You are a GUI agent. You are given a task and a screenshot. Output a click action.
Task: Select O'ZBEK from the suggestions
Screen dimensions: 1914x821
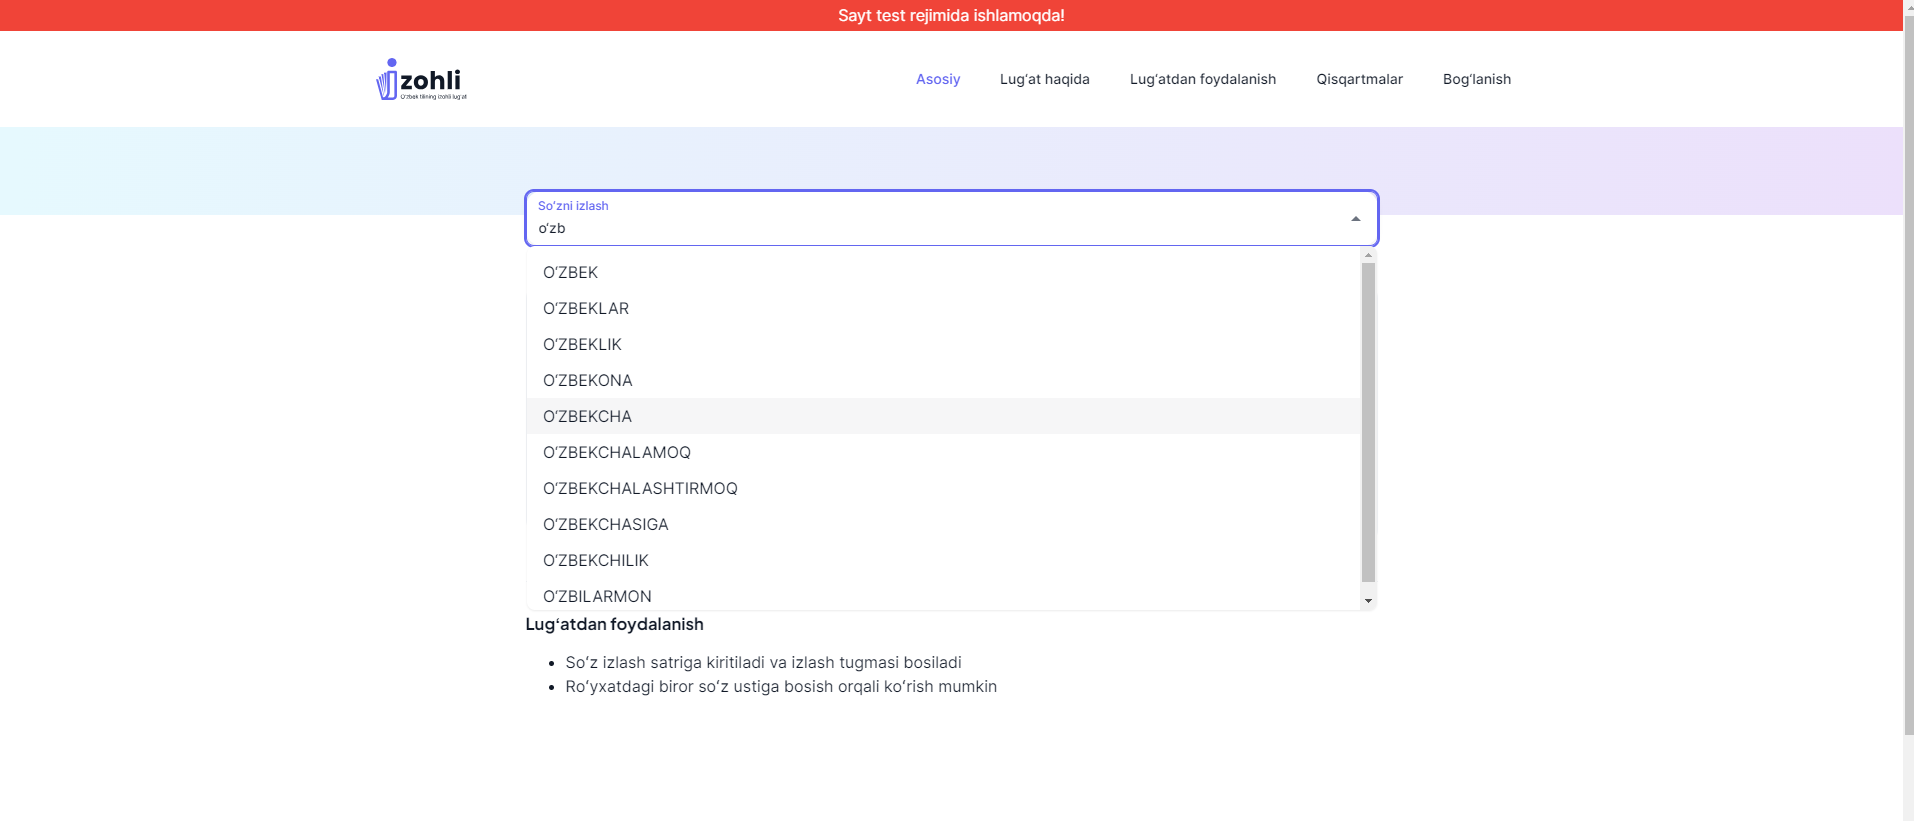tap(570, 272)
